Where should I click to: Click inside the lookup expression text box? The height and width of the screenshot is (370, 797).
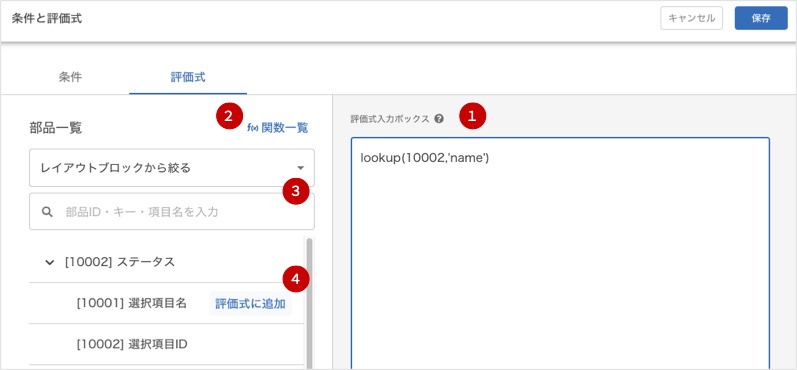560,253
